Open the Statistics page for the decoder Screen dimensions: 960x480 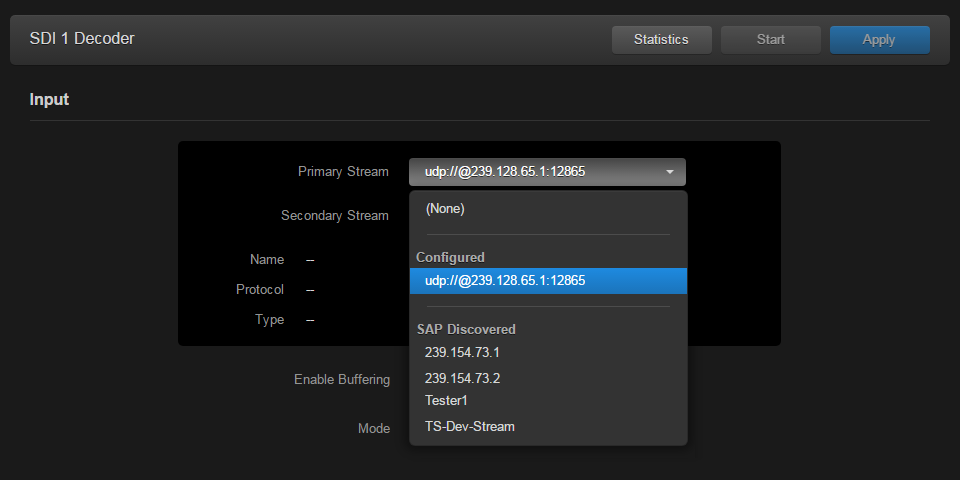[x=661, y=40]
